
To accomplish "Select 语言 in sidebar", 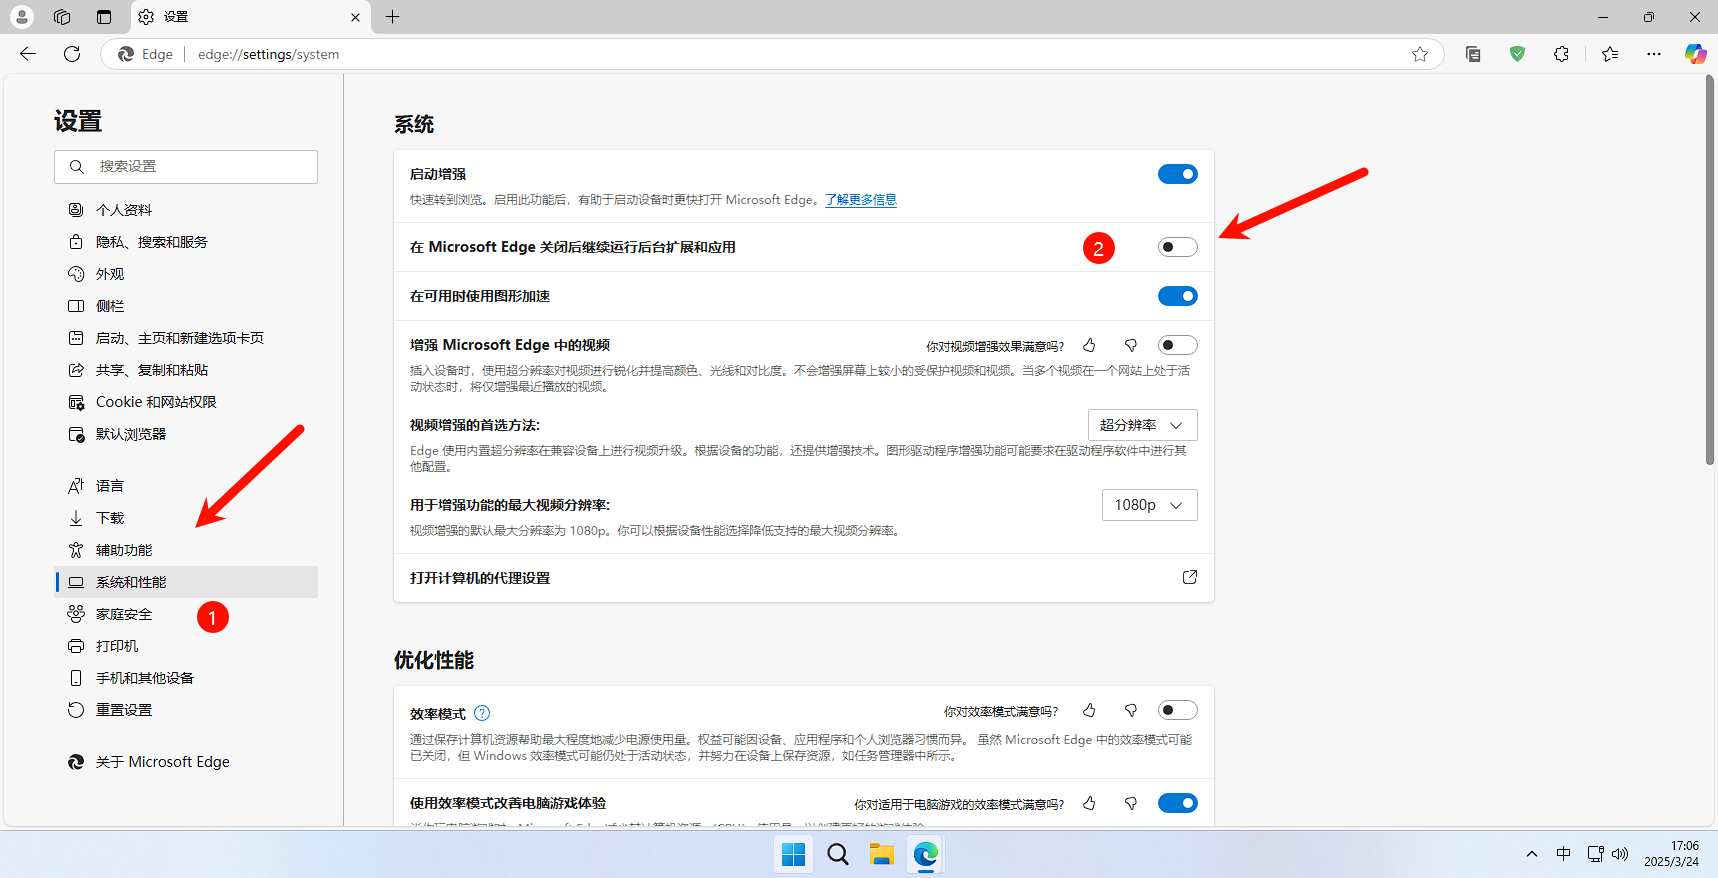I will click(x=186, y=486).
